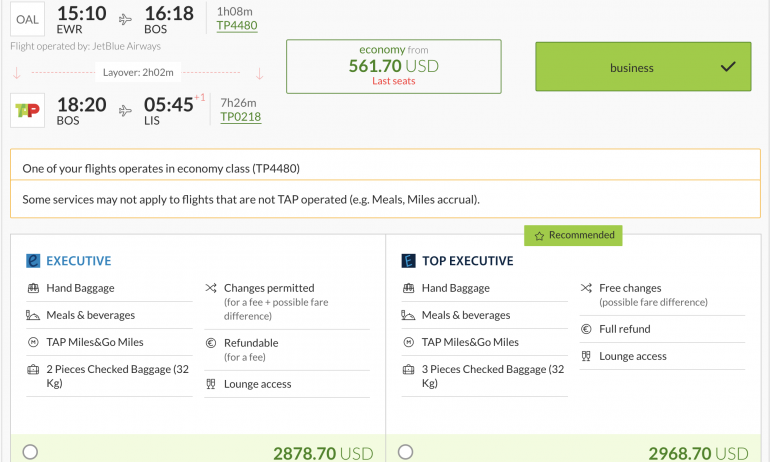Click the TAP airline logo

tap(27, 109)
